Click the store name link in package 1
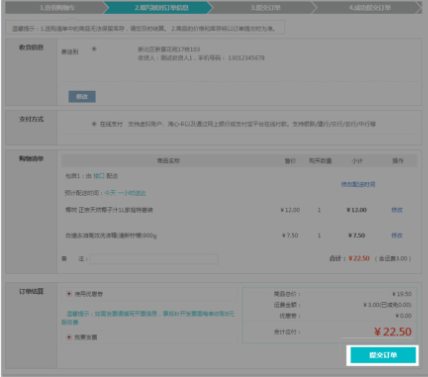Viewport: 428px width, 377px height. [99, 176]
